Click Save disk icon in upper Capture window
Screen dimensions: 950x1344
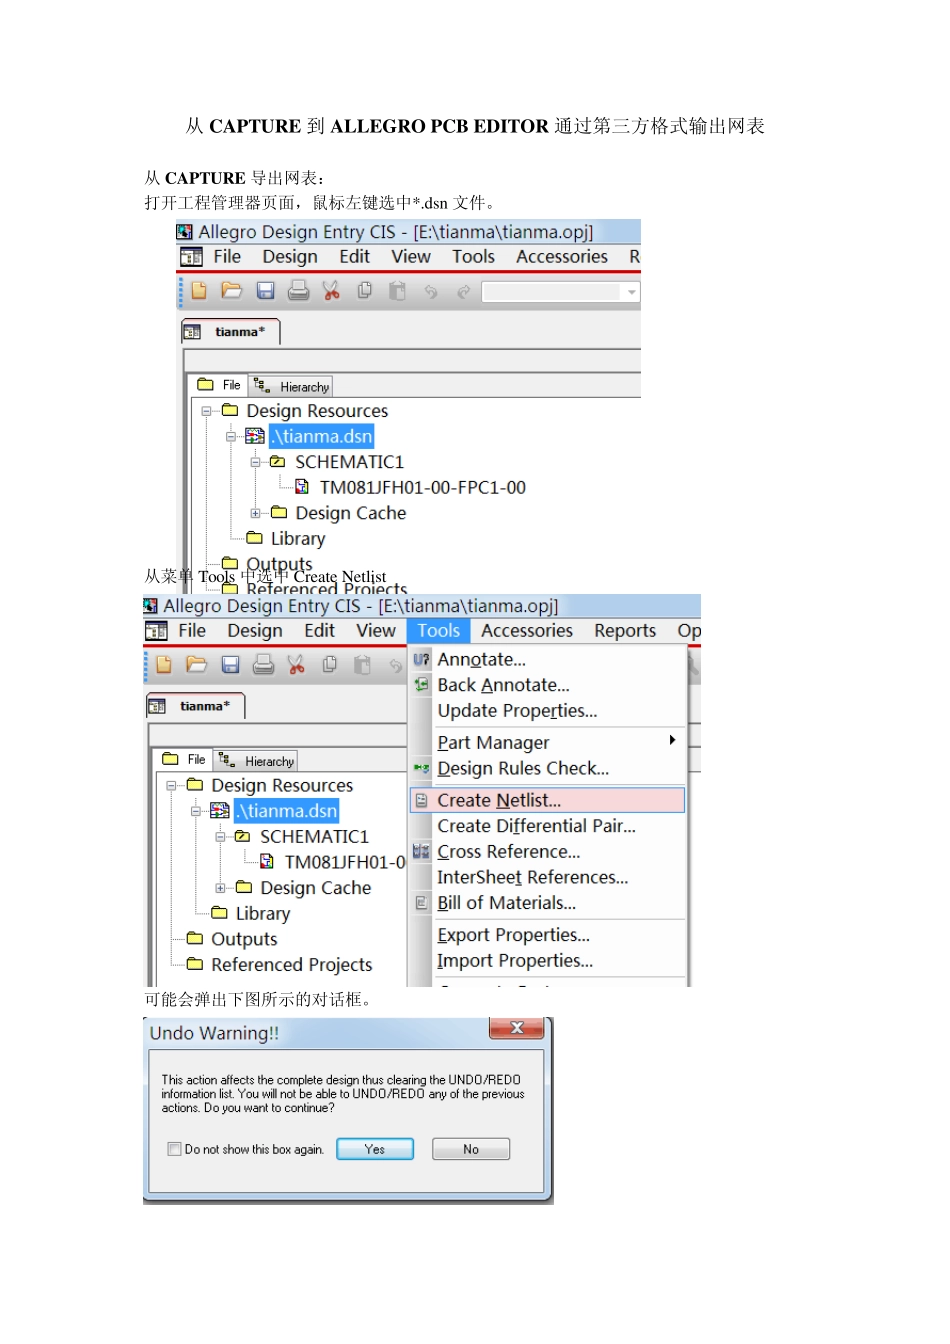[265, 291]
